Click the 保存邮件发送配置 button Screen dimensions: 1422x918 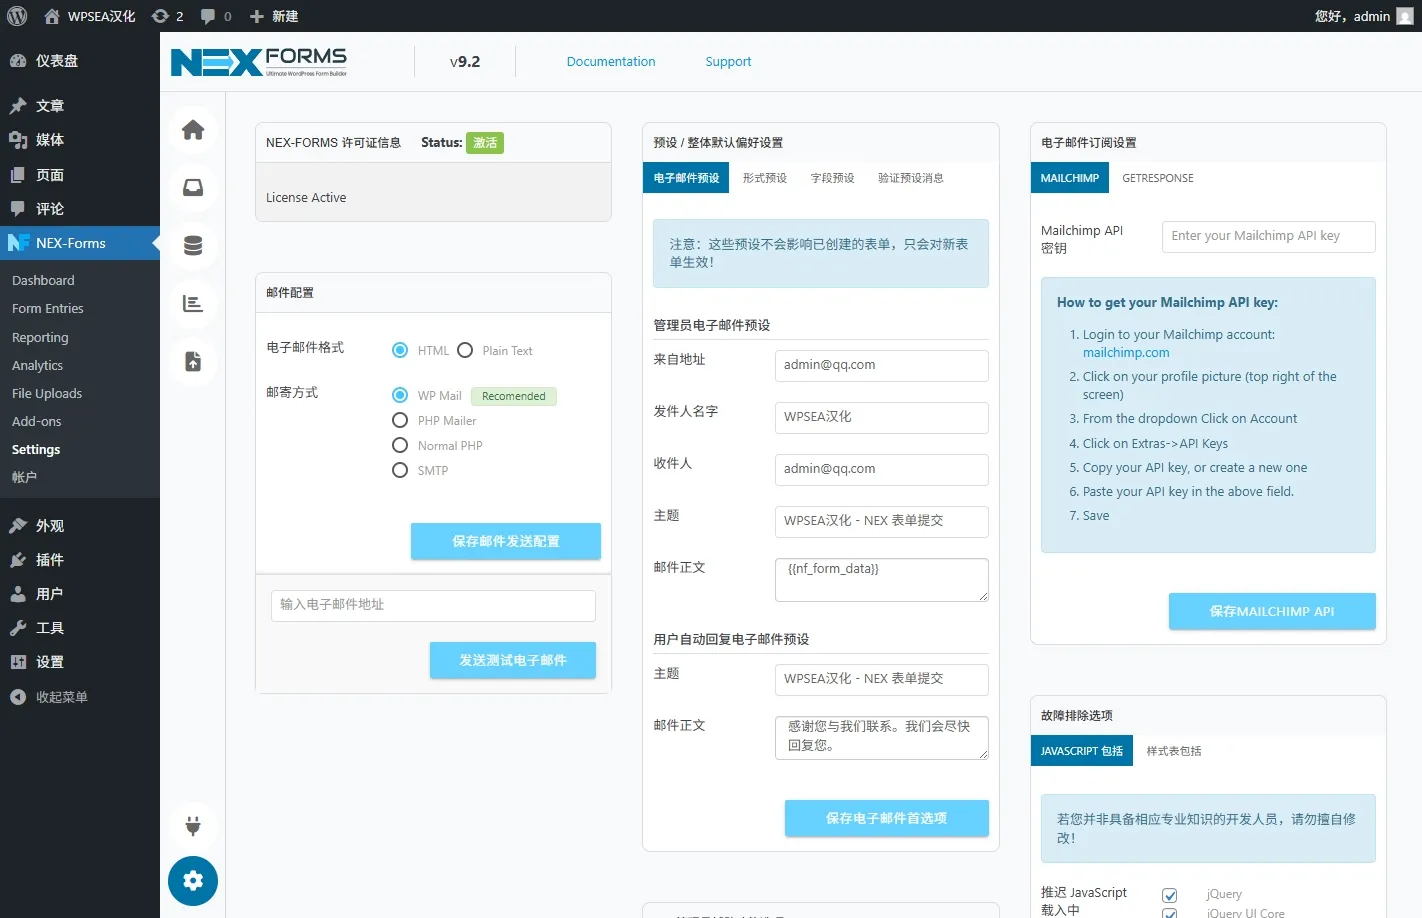click(x=505, y=541)
